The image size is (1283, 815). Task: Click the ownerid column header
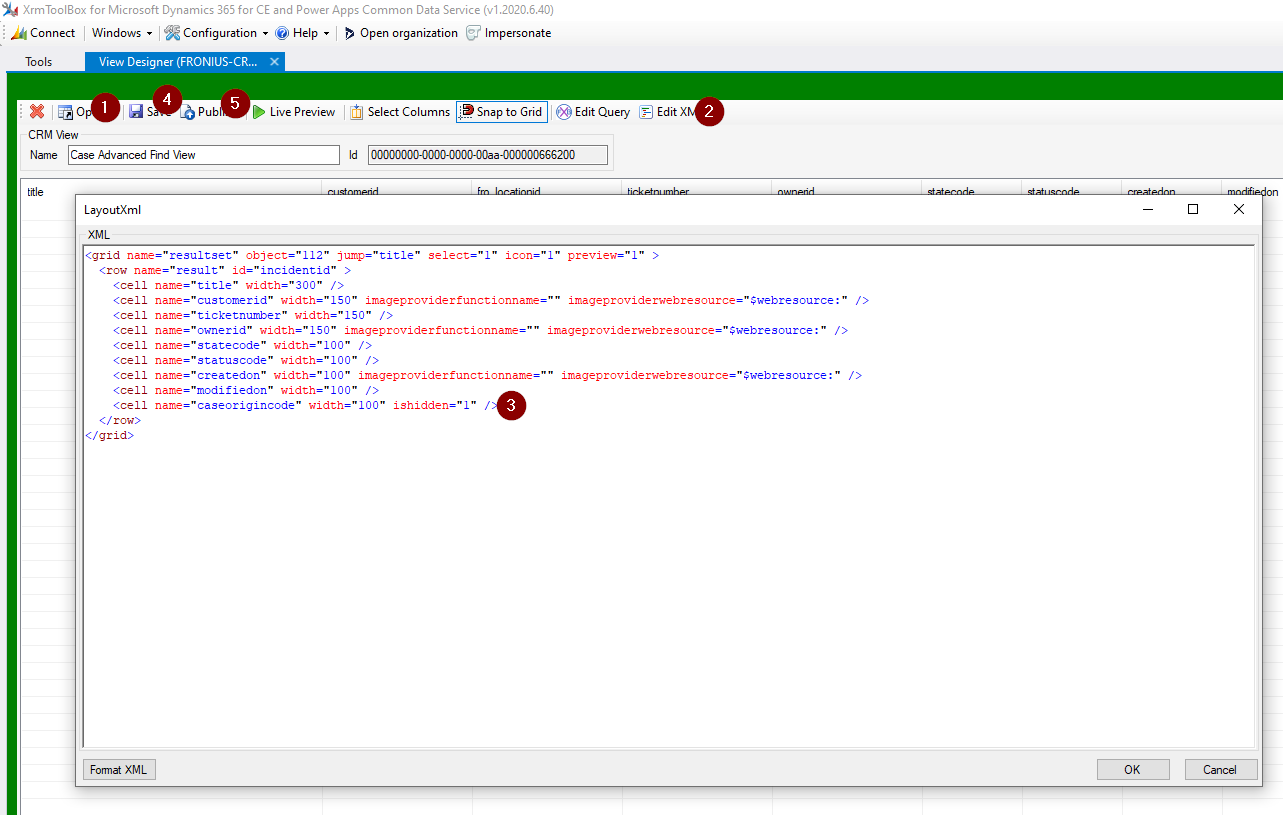coord(847,190)
